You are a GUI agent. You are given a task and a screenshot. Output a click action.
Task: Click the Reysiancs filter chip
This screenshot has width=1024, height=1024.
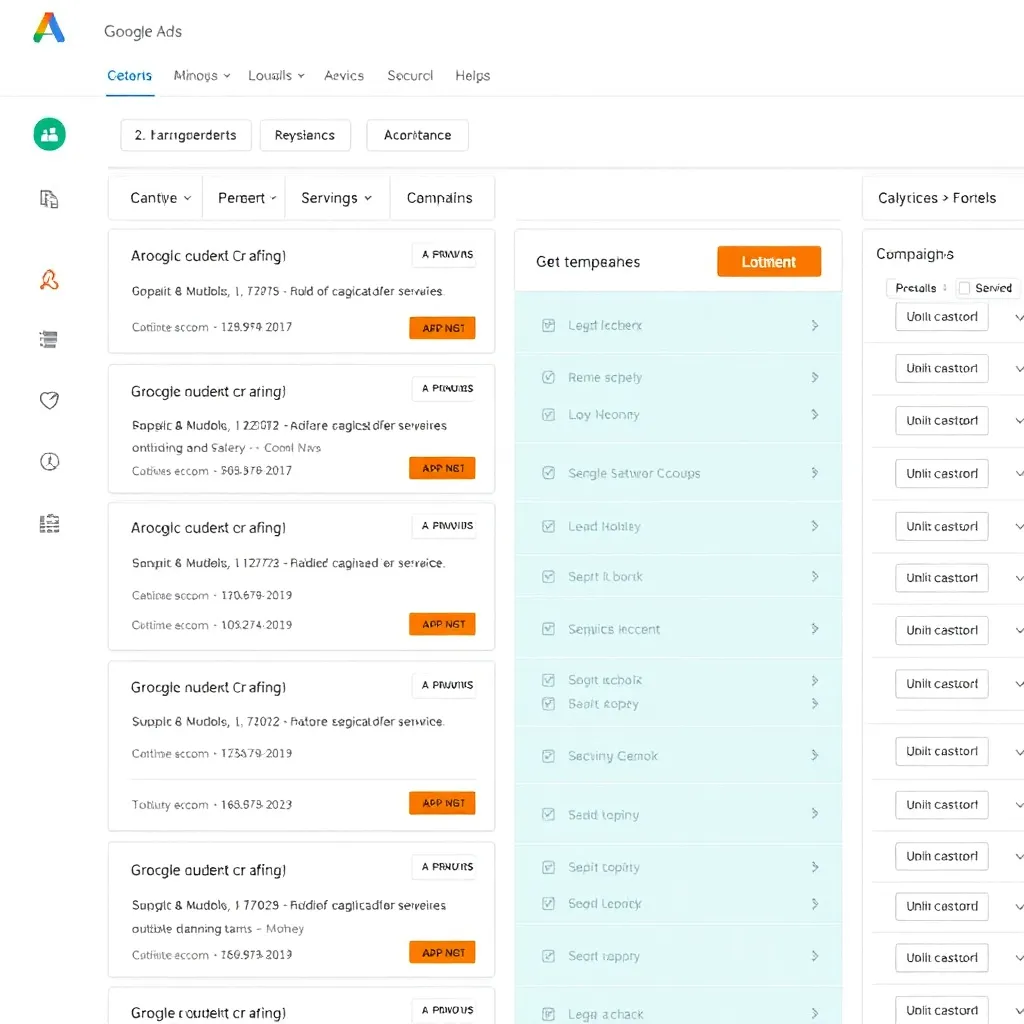pyautogui.click(x=305, y=135)
